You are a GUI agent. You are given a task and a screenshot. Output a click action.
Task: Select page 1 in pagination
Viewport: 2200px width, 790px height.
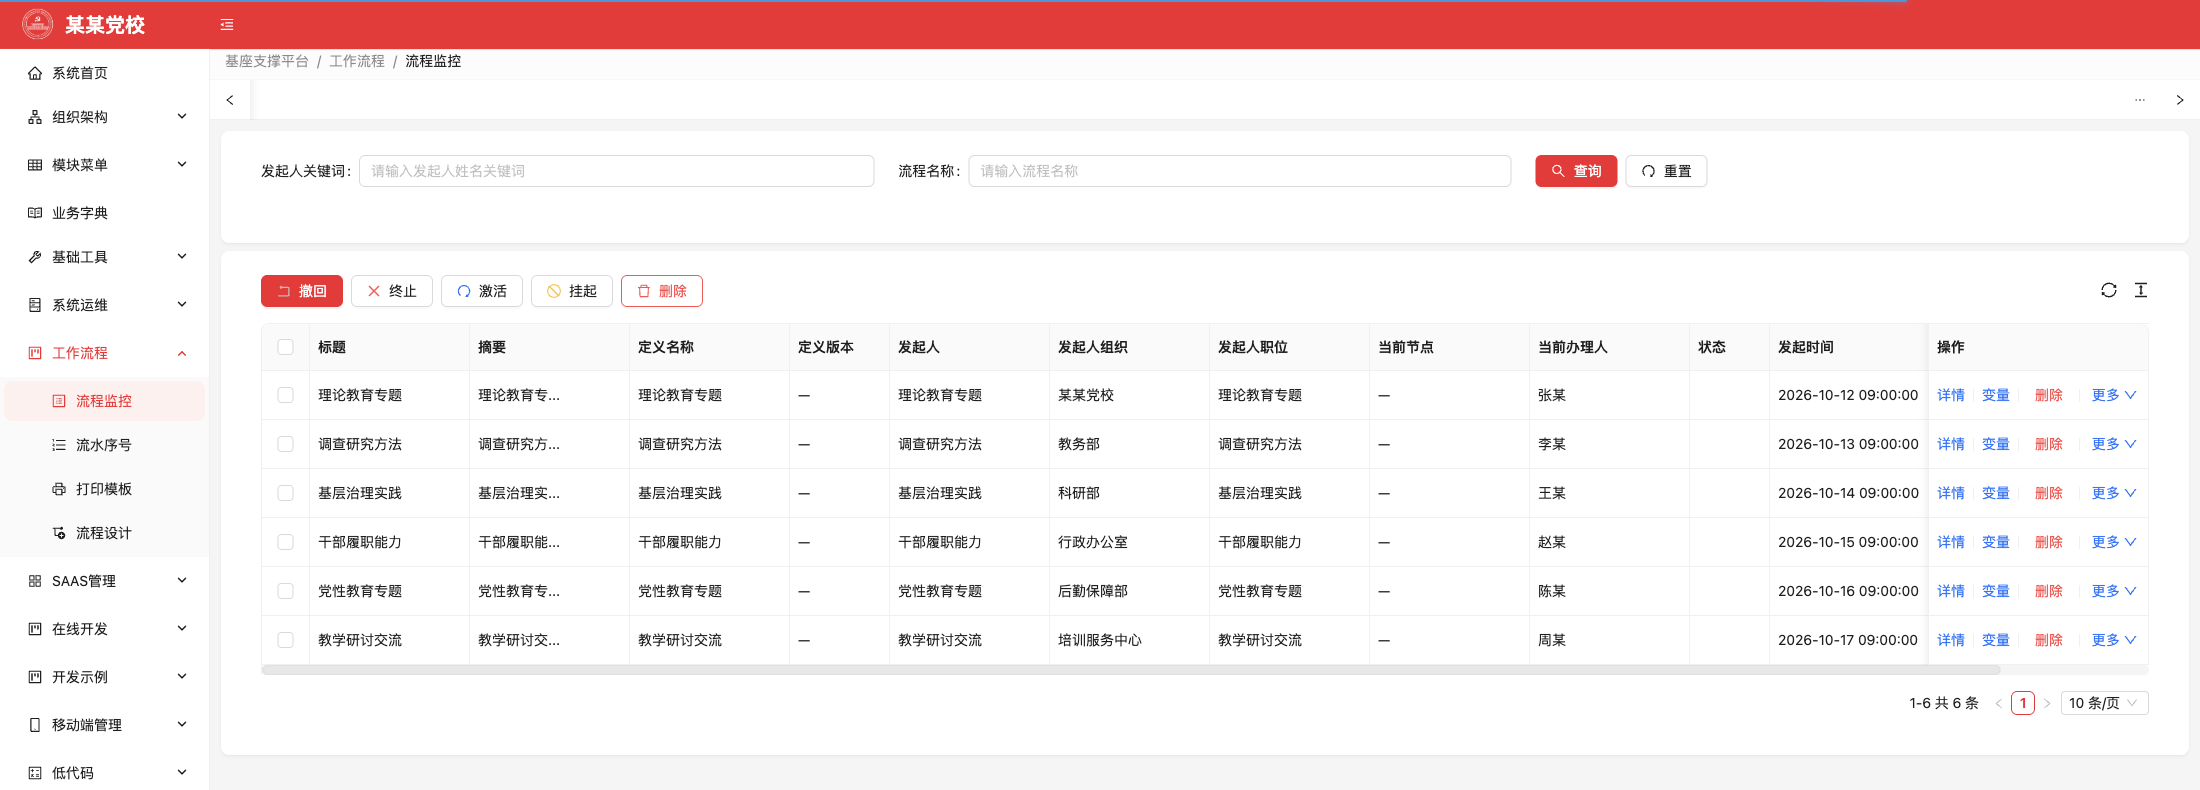pos(2023,703)
